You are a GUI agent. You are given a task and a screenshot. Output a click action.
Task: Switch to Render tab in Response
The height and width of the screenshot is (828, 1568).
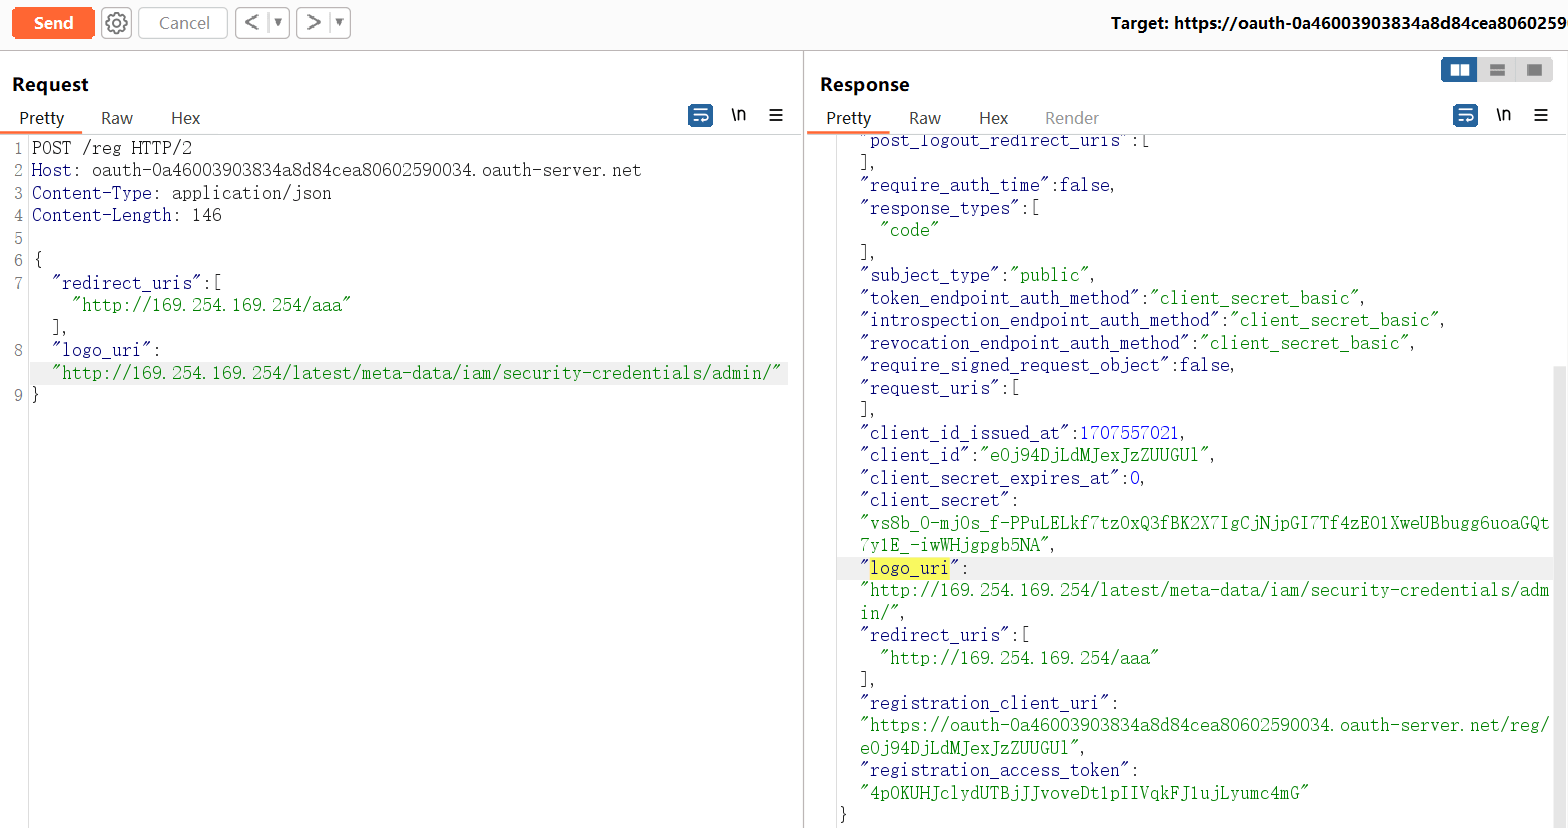pos(1071,118)
